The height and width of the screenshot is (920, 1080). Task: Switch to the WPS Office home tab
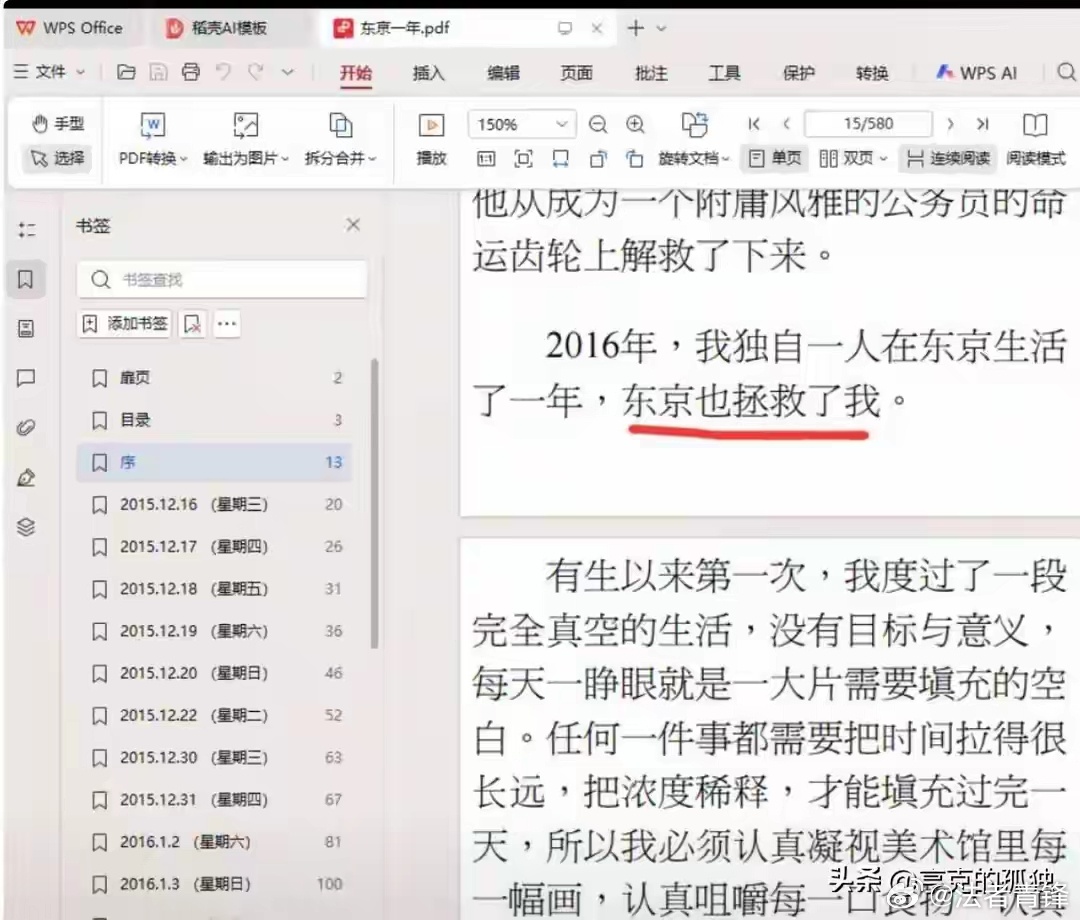click(70, 28)
